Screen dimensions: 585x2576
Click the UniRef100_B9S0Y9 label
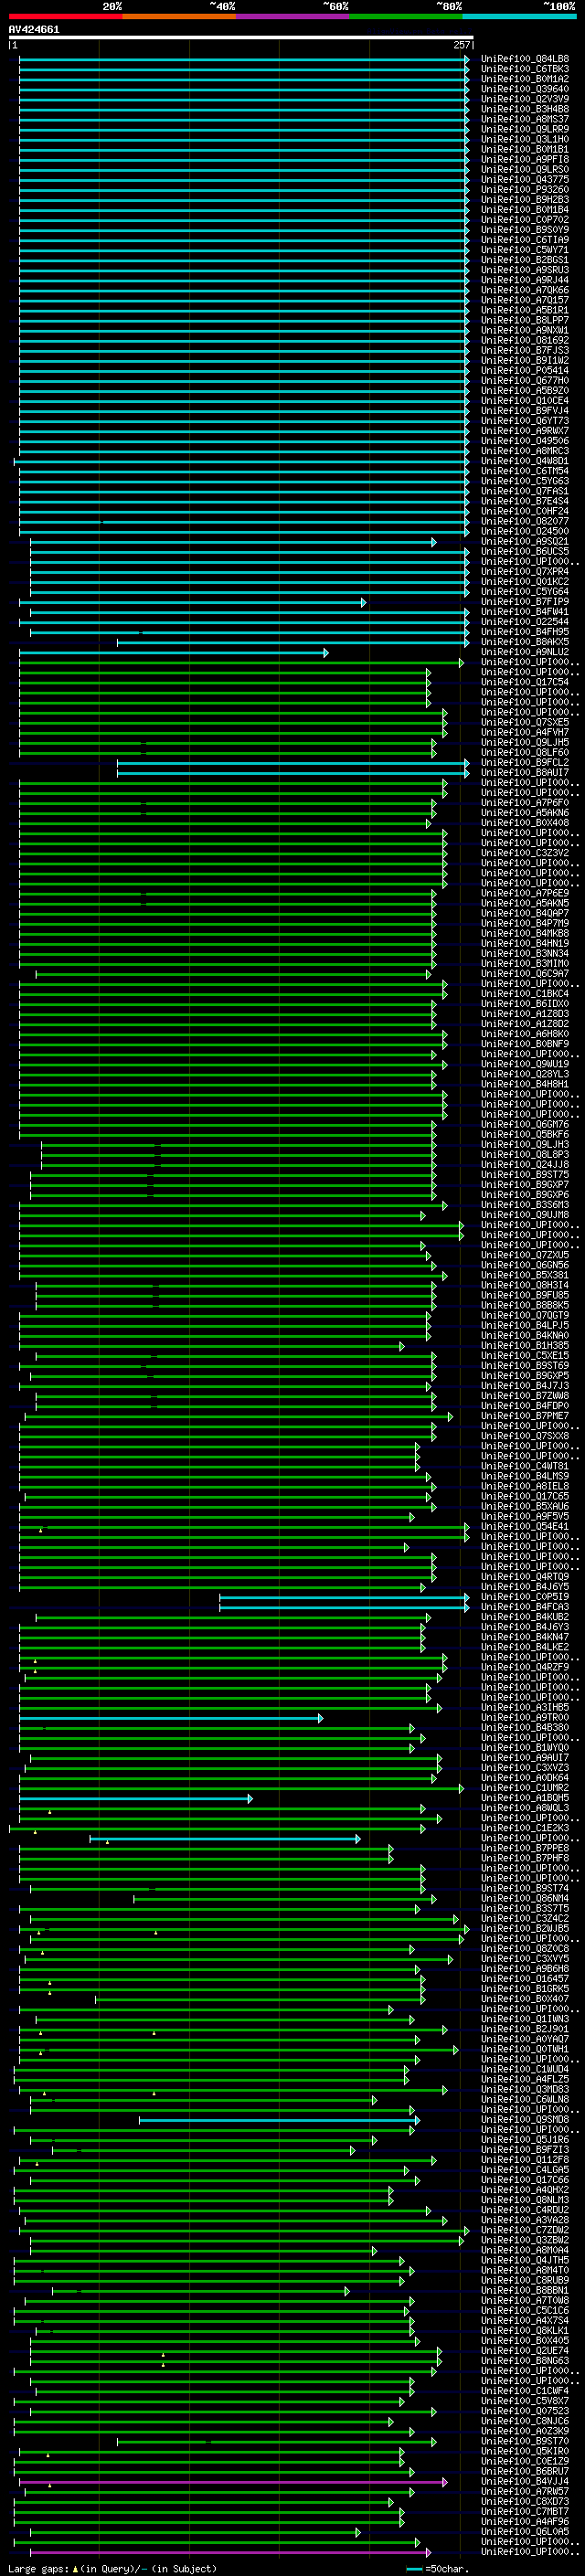[525, 230]
